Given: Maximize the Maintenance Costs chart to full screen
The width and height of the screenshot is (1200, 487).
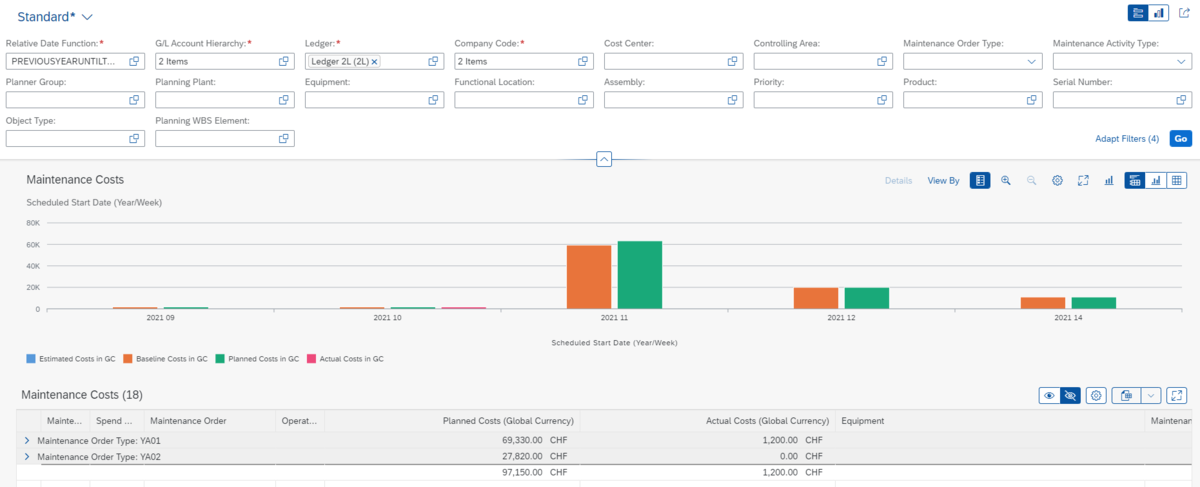Looking at the screenshot, I should tap(1083, 181).
